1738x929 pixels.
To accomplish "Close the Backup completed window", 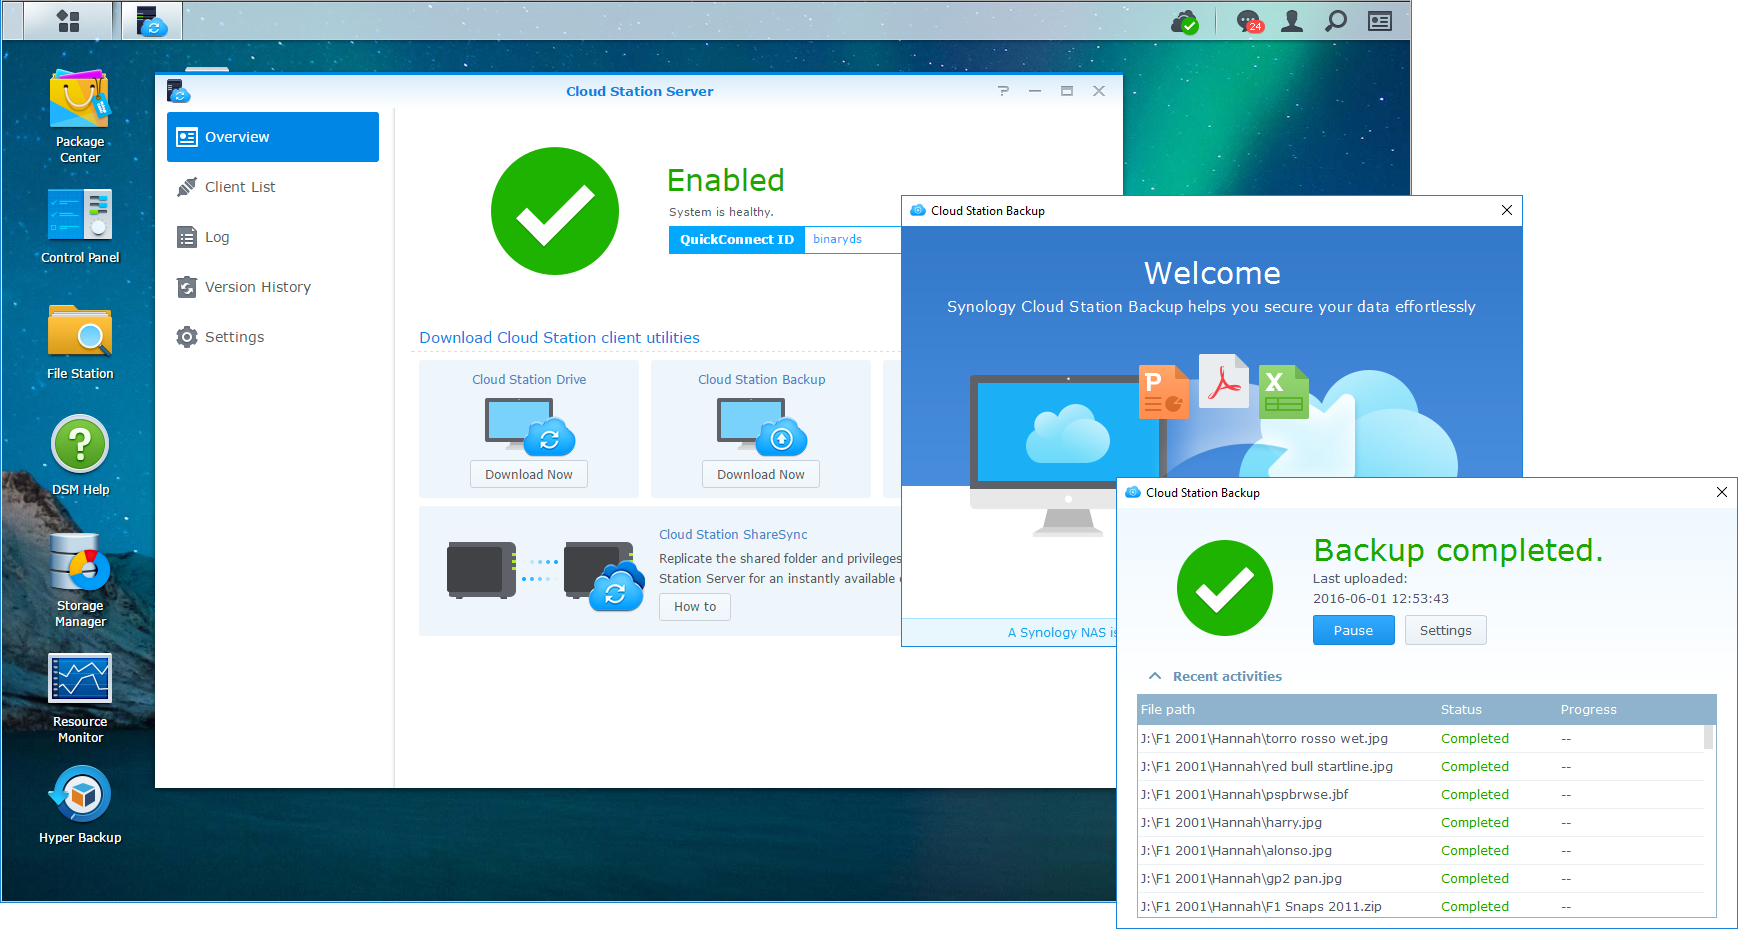I will (1722, 492).
